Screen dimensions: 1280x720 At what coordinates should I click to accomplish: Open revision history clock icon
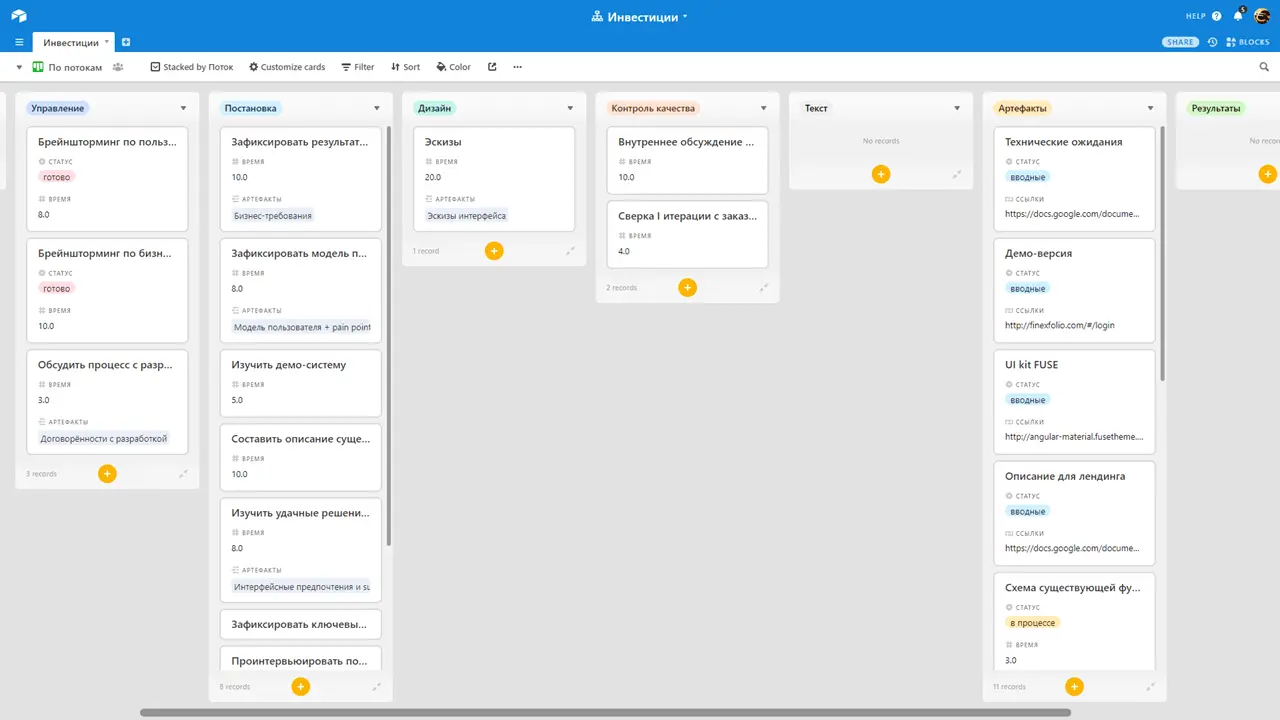point(1212,42)
